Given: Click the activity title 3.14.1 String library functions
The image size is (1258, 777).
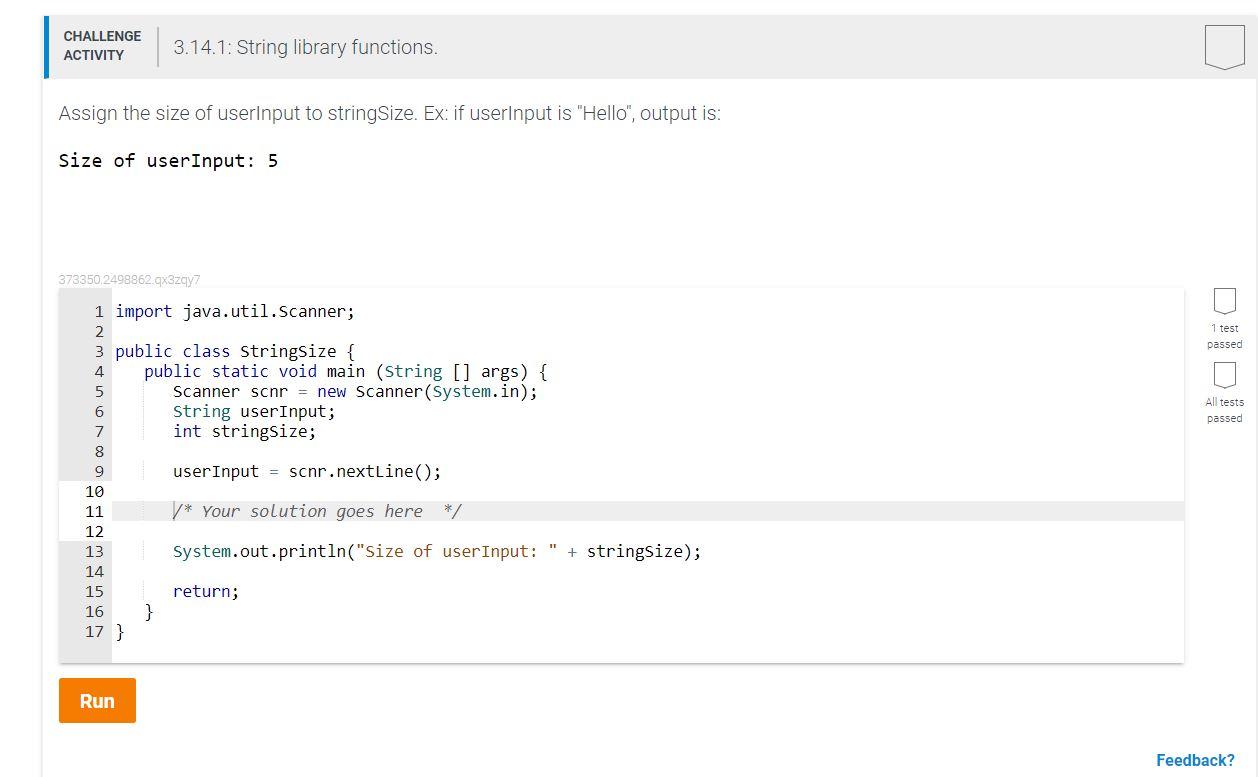Looking at the screenshot, I should tap(305, 47).
